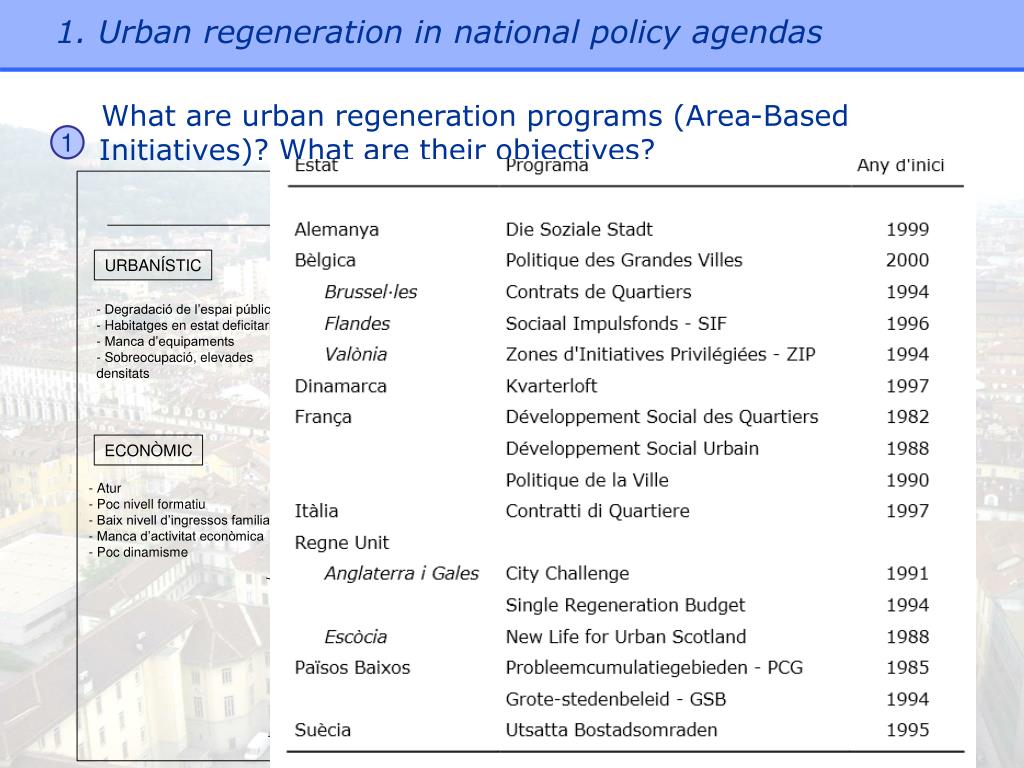Select 'Flandes' sub-row

[357, 323]
